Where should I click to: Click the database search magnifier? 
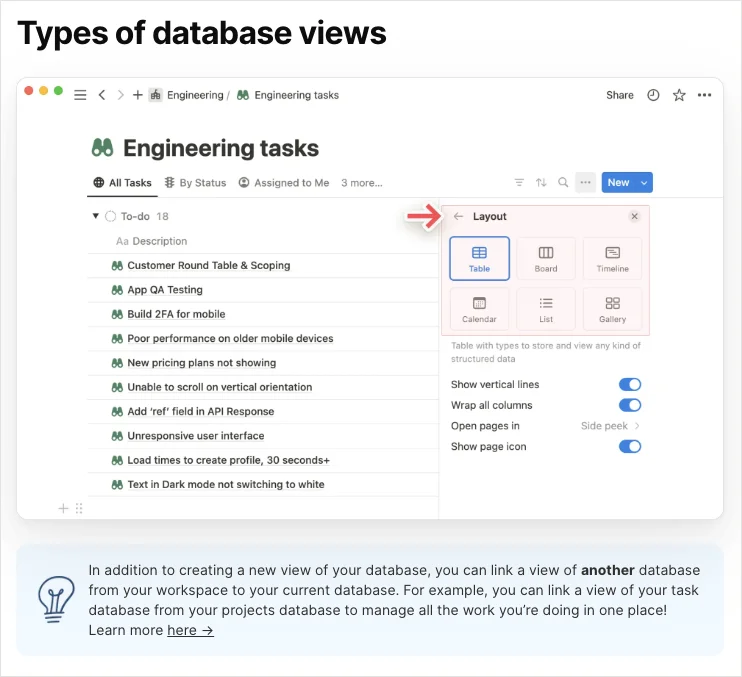563,182
